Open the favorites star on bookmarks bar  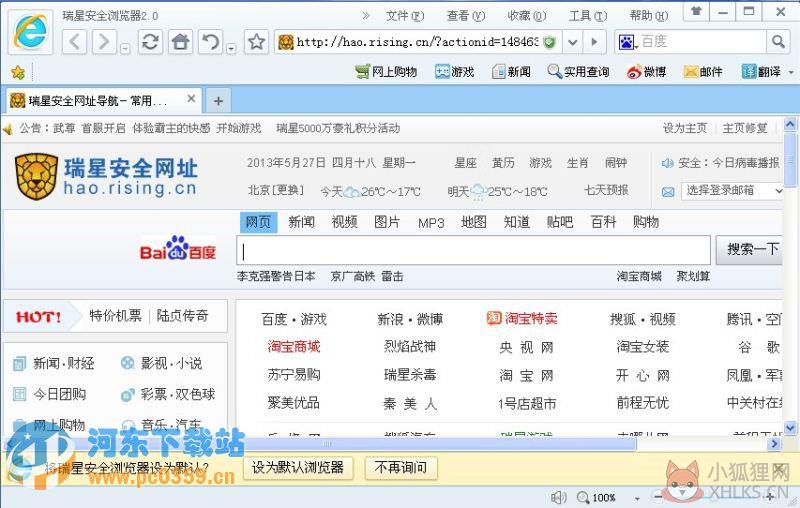(18, 72)
